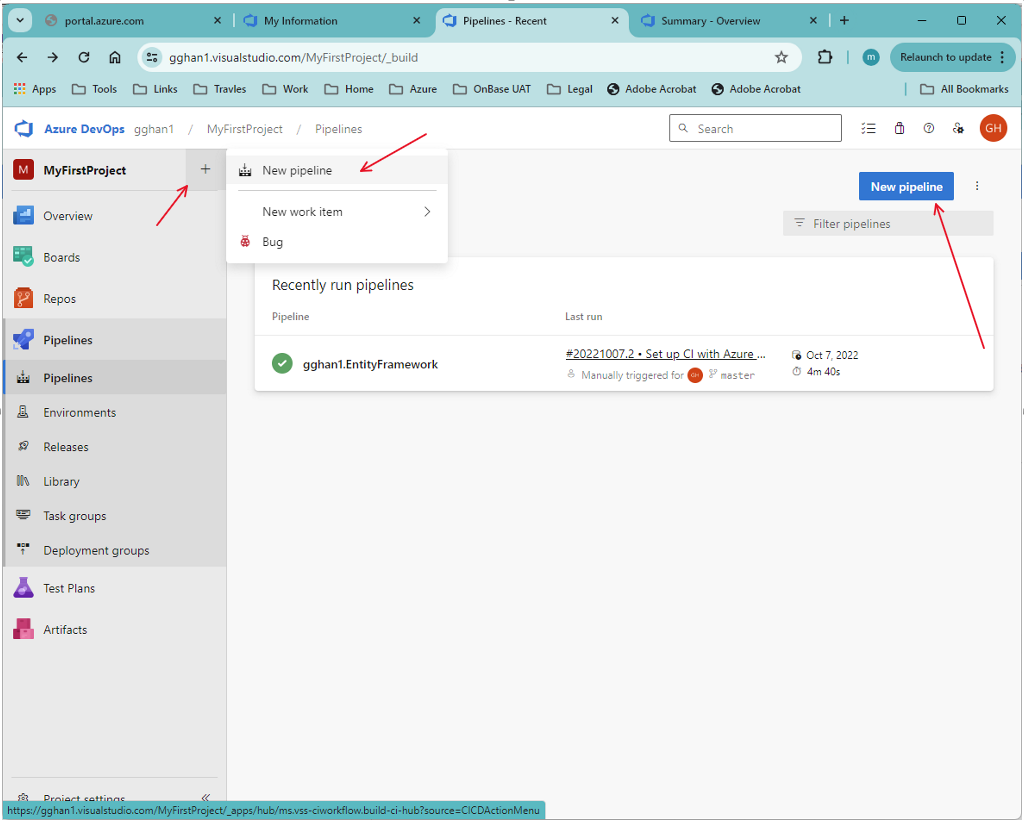Collapse the sidebar using the chevron
1024x821 pixels.
tap(206, 798)
